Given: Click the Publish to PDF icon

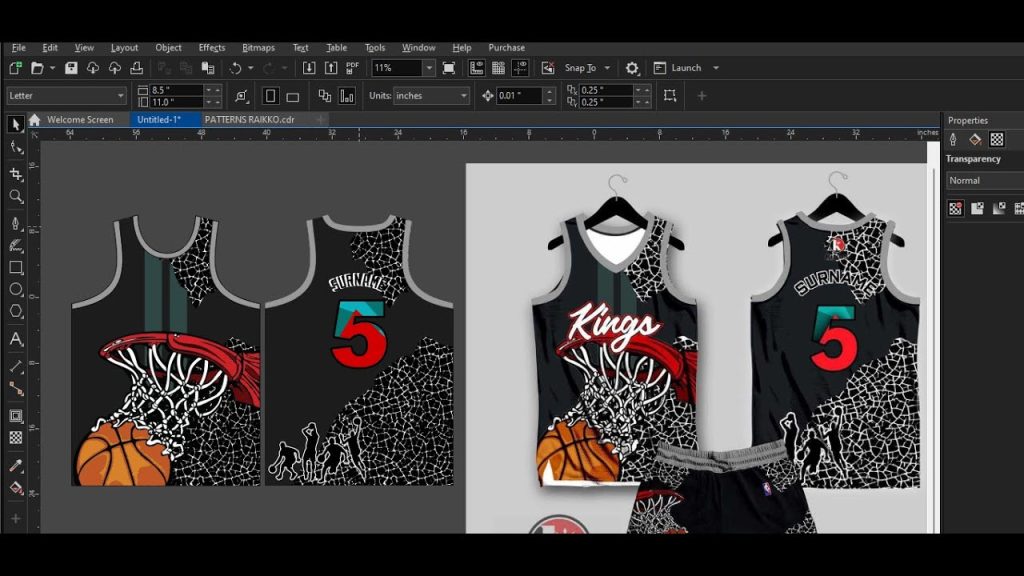Looking at the screenshot, I should 353,68.
